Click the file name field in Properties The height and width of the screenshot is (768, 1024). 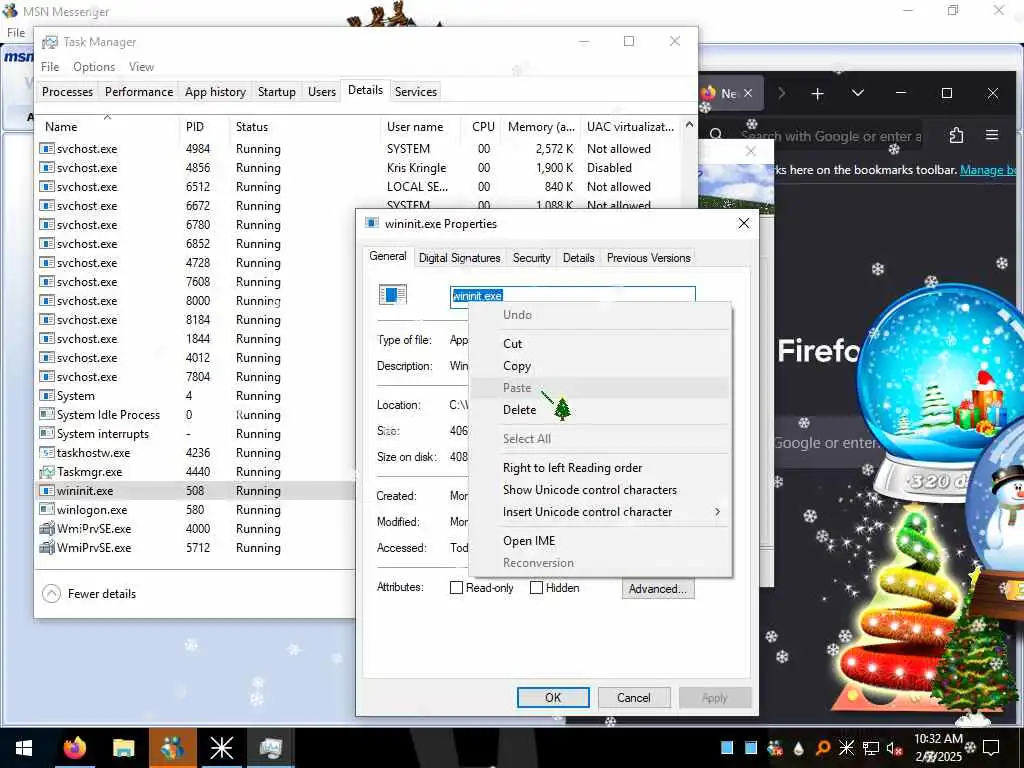[573, 295]
